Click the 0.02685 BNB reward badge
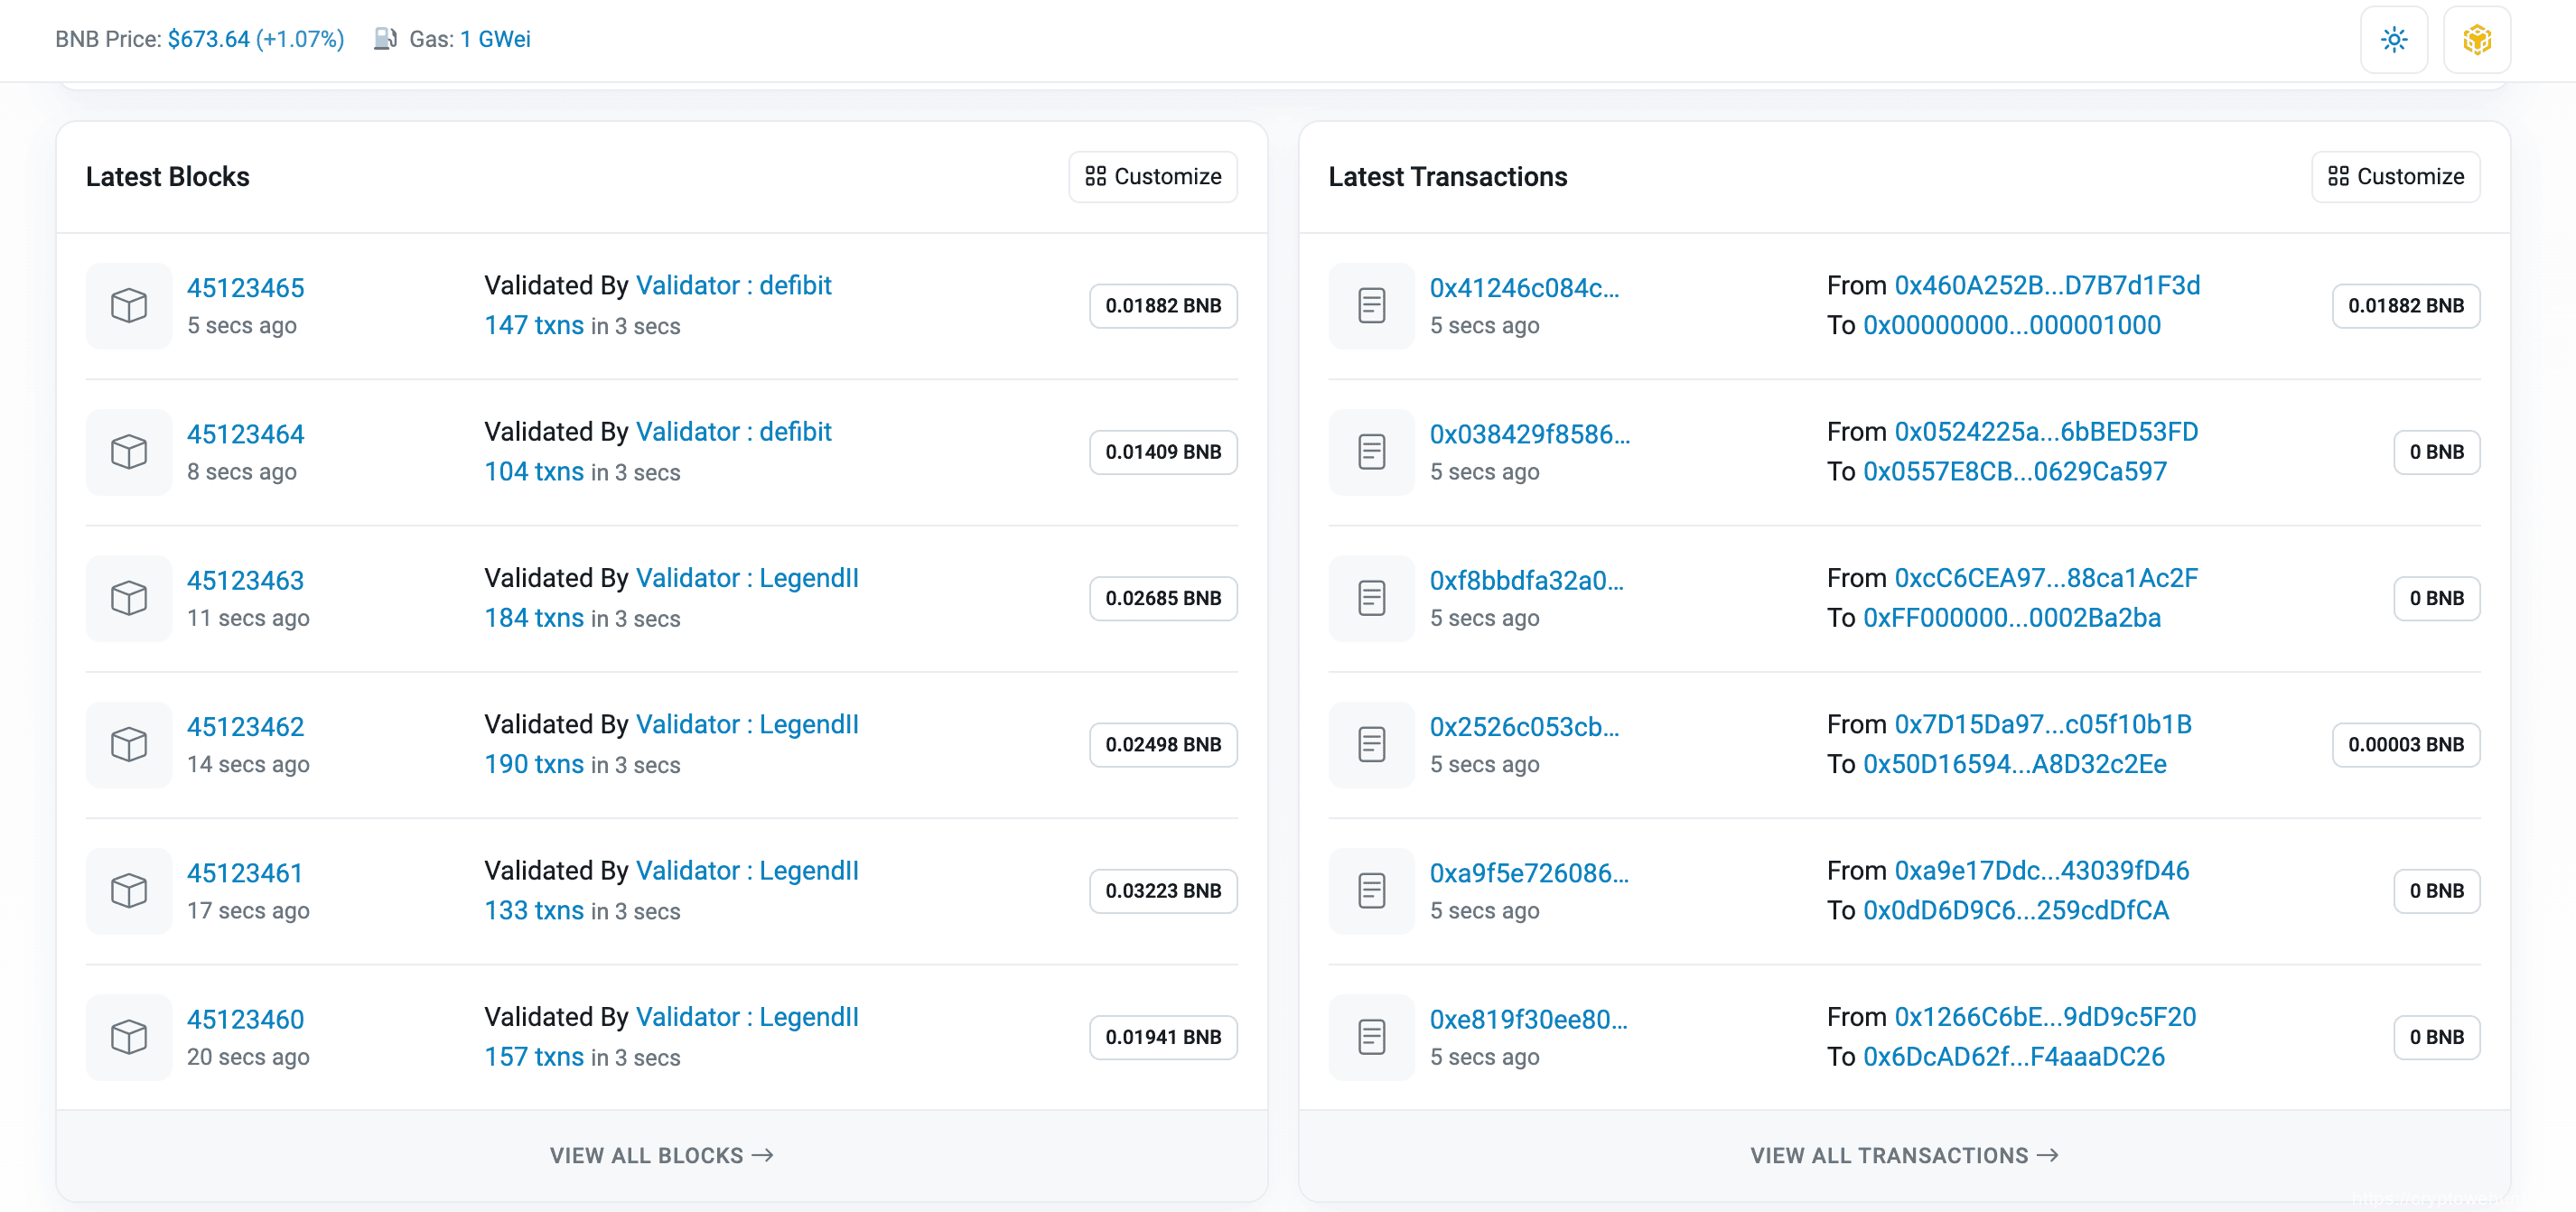The image size is (2576, 1212). click(1163, 598)
